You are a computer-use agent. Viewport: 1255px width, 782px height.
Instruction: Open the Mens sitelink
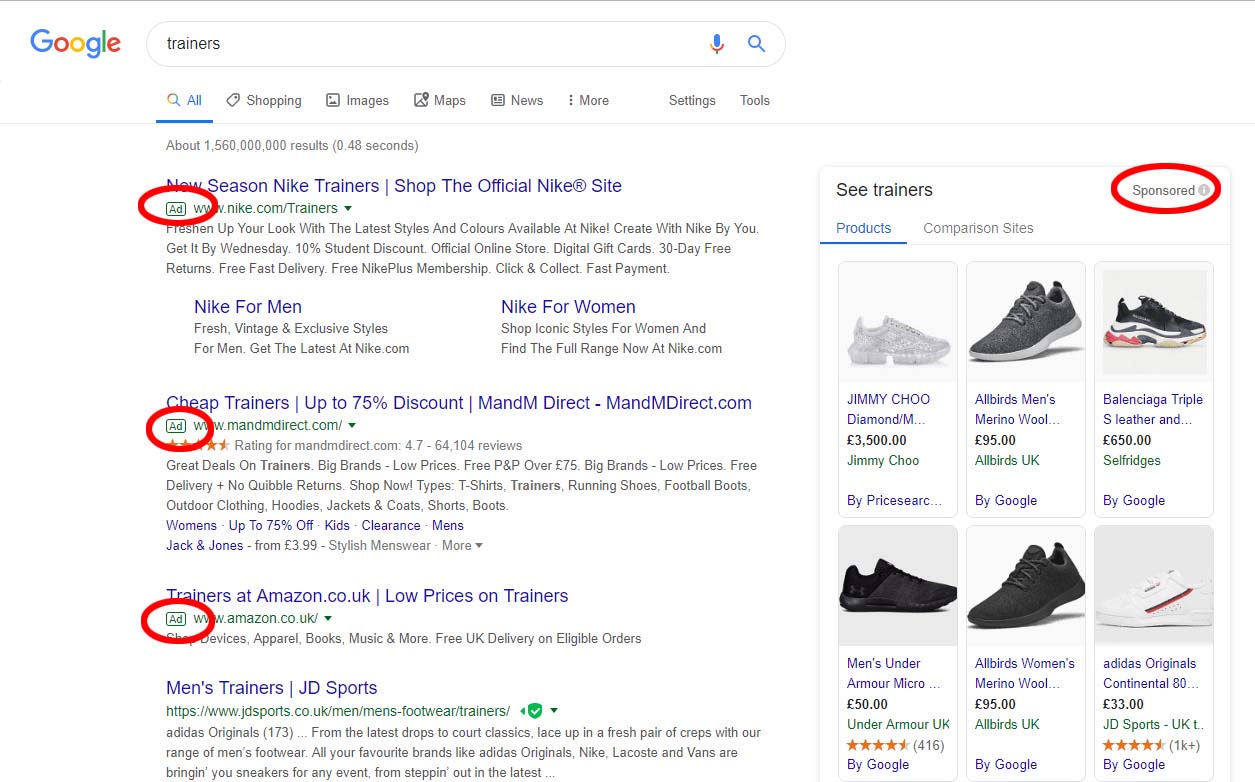click(448, 525)
